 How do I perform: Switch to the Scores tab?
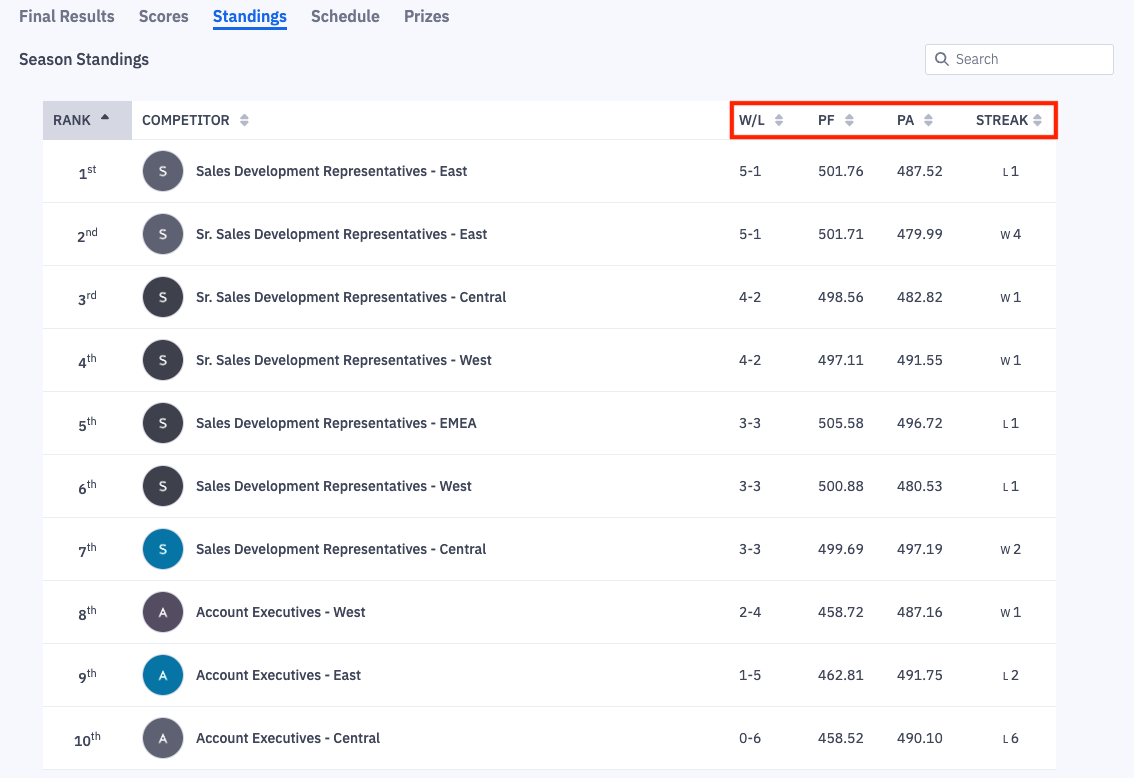163,16
